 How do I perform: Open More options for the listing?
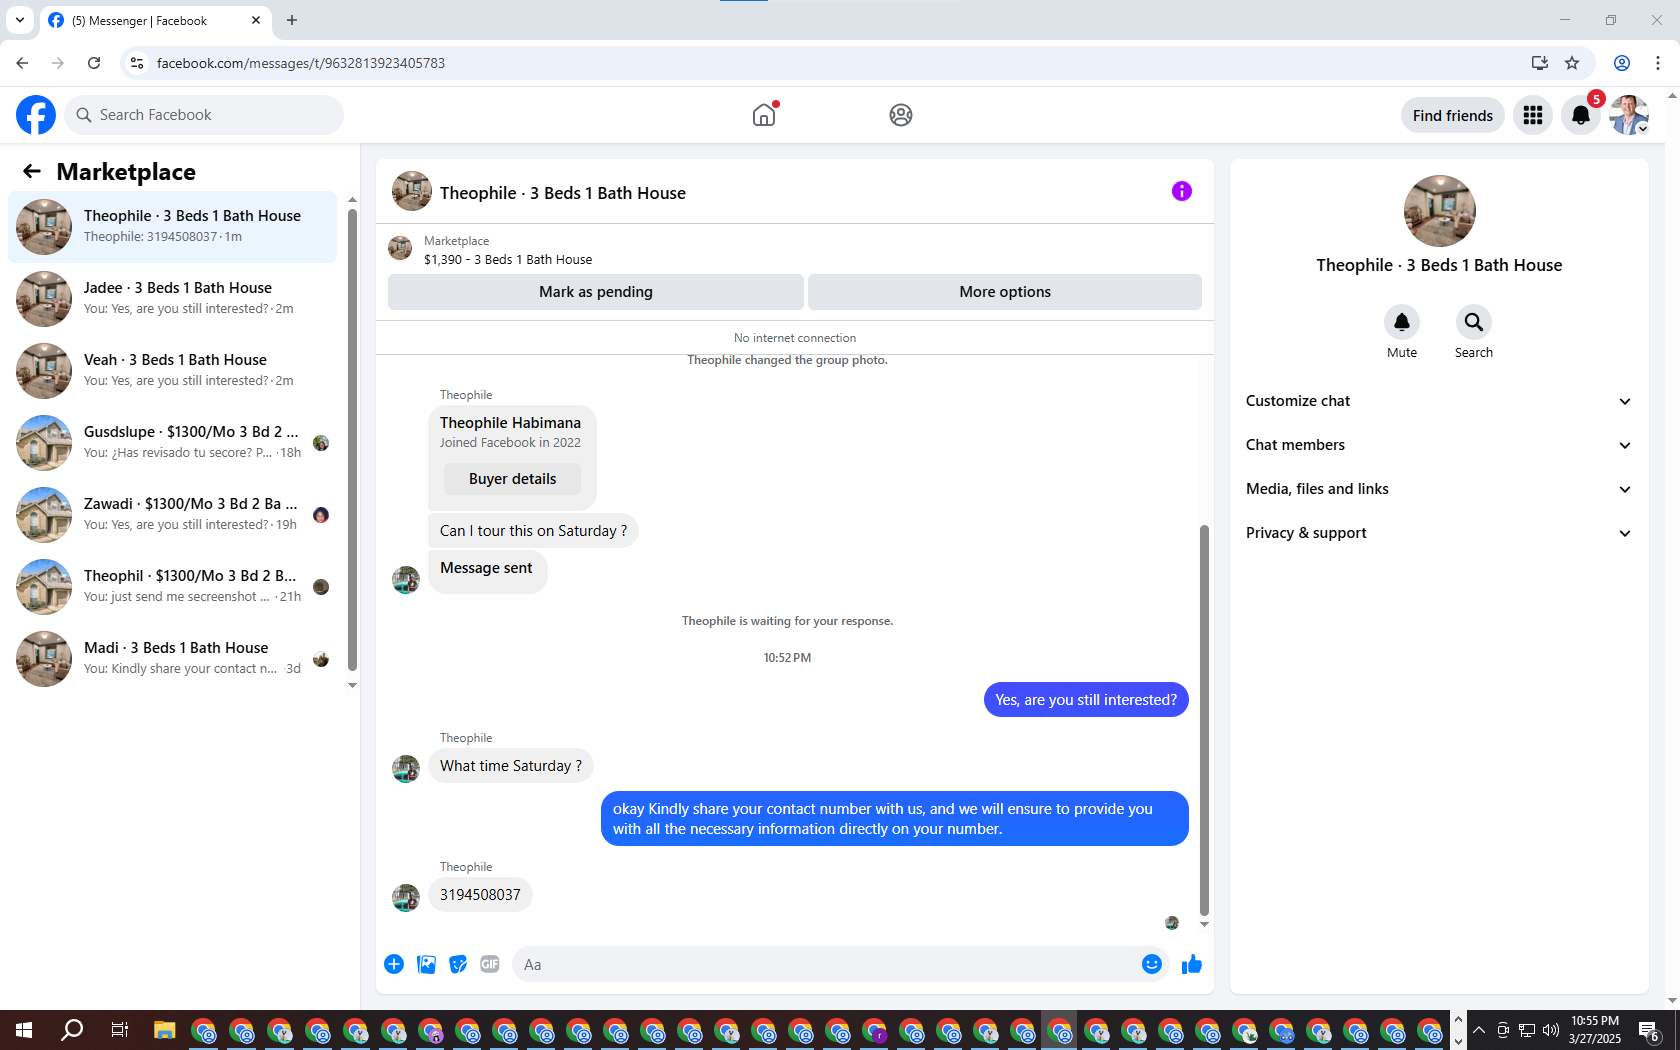click(1005, 292)
